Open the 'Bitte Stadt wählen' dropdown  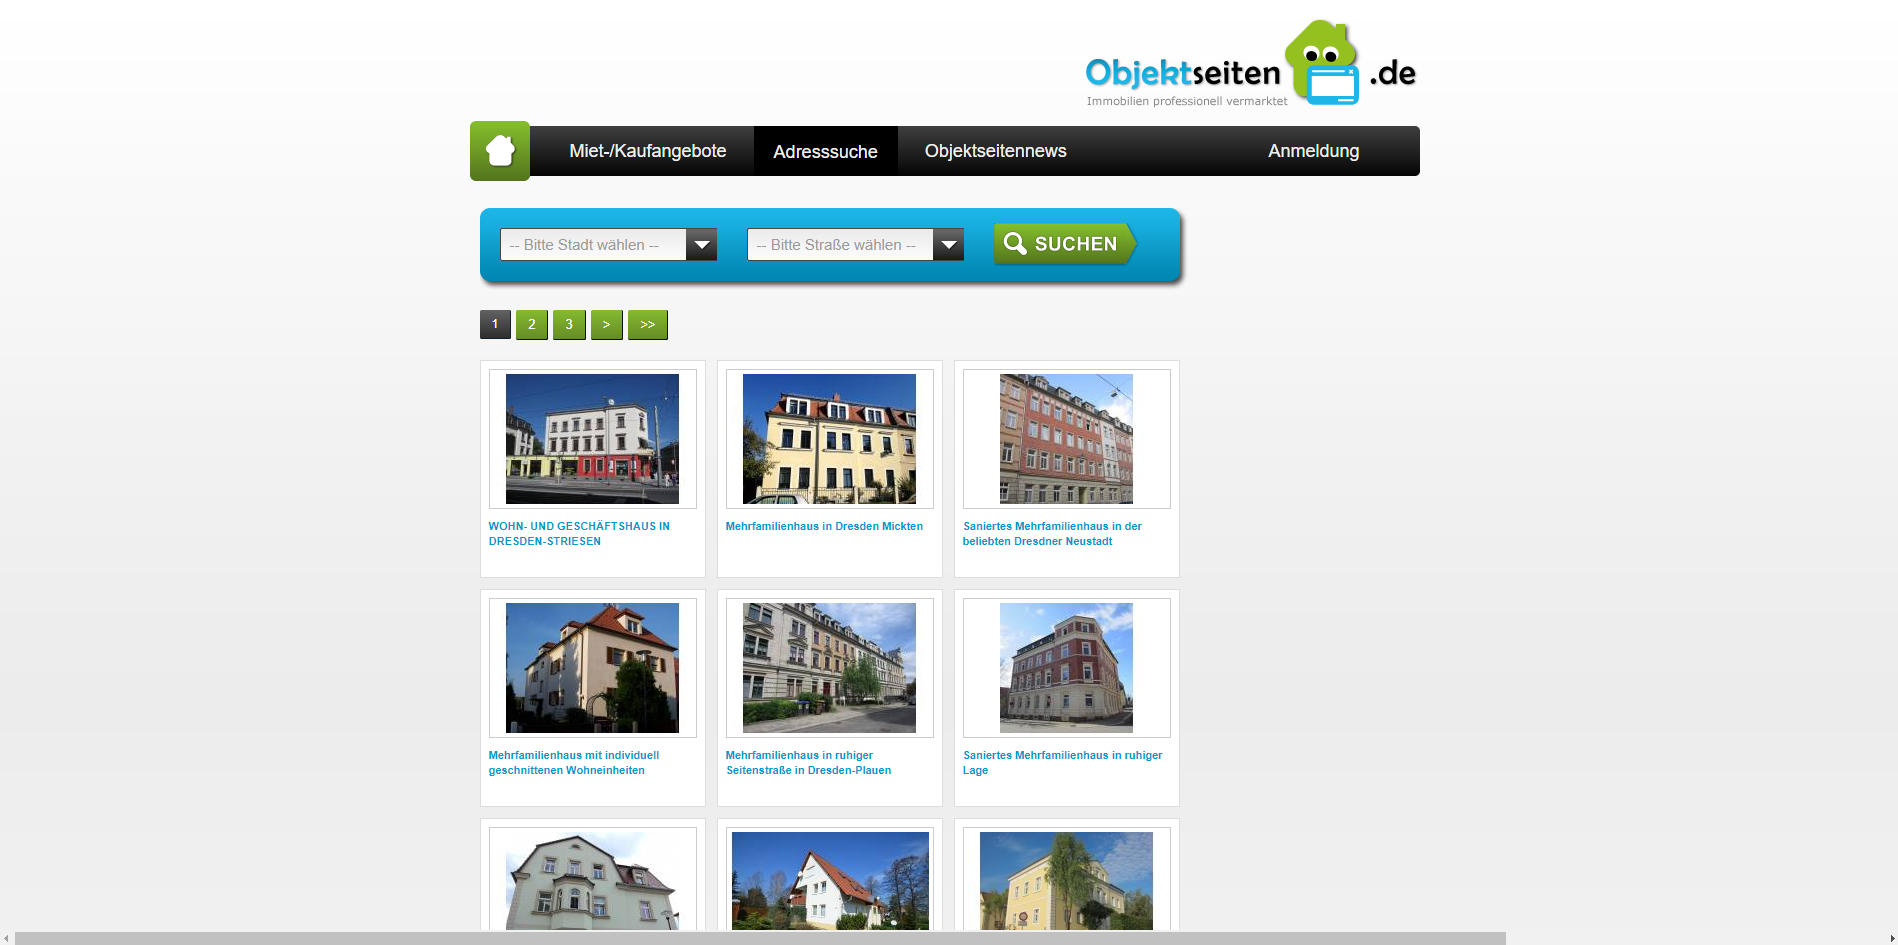point(608,245)
